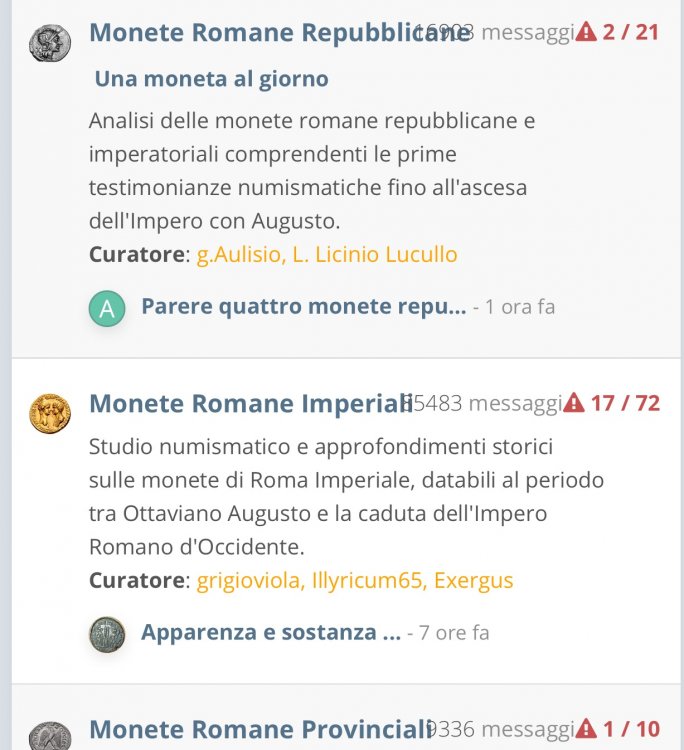Open the Illyricum65 curator profile
This screenshot has height=750, width=684.
(x=367, y=581)
